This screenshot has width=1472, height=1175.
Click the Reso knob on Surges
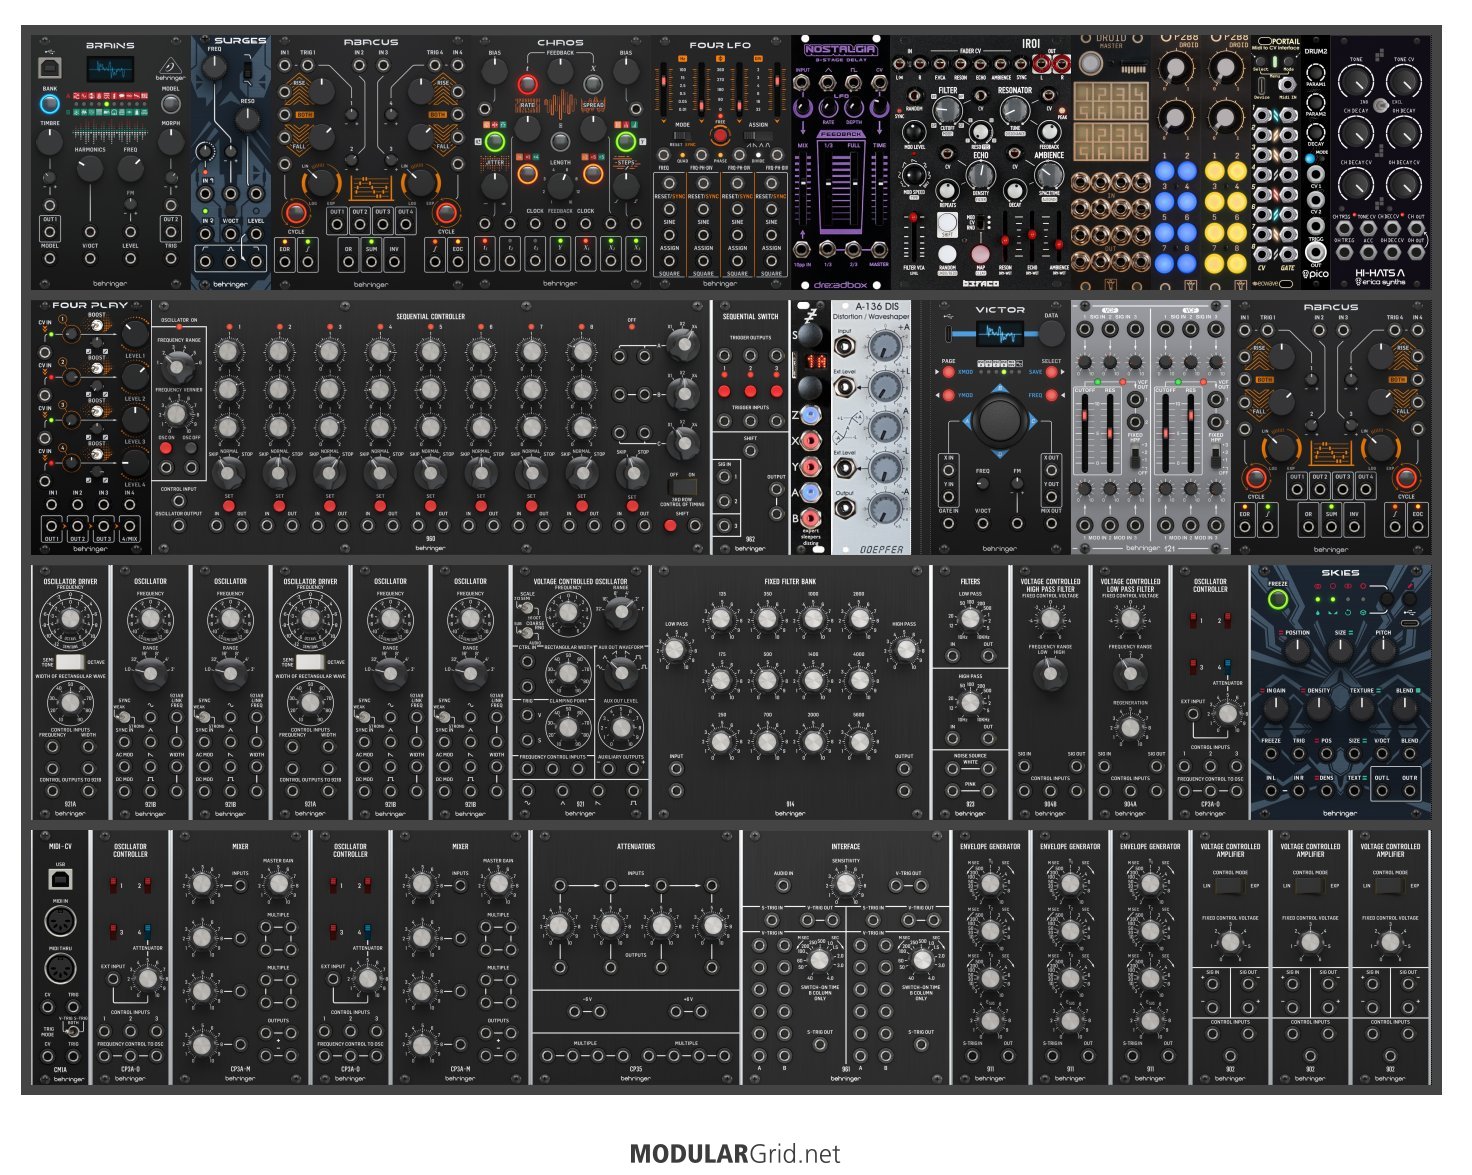point(246,120)
